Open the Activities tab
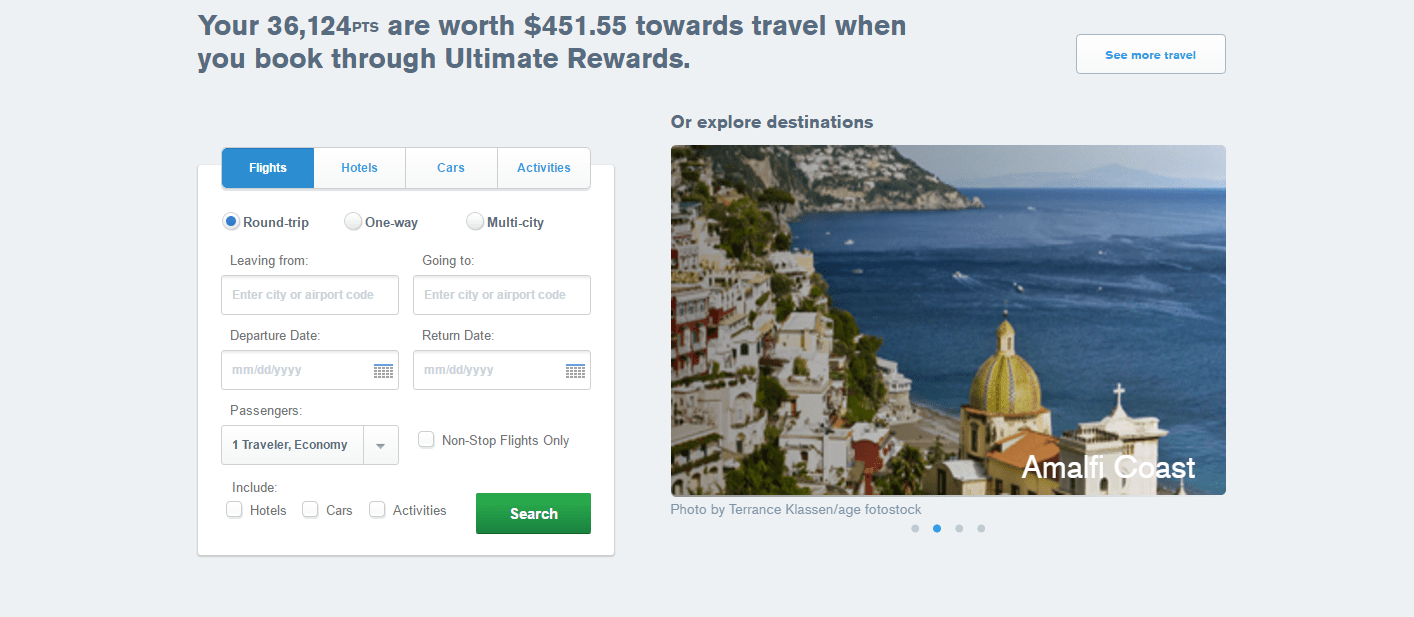 pos(543,167)
